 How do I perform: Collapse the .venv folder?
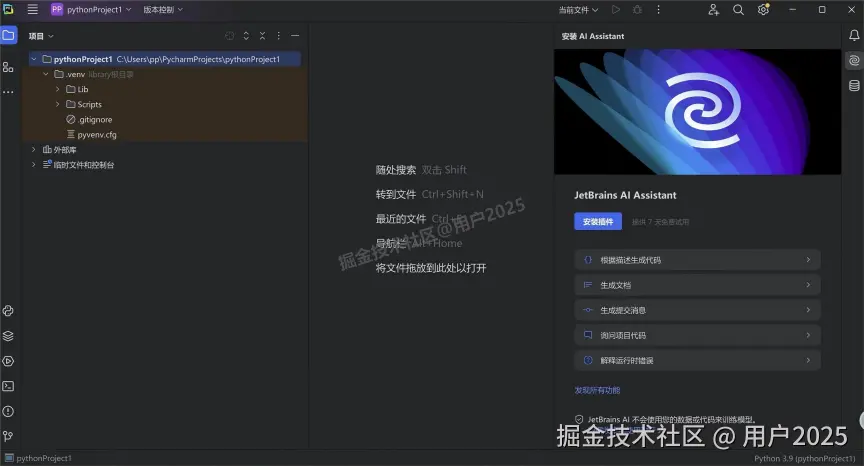click(46, 74)
